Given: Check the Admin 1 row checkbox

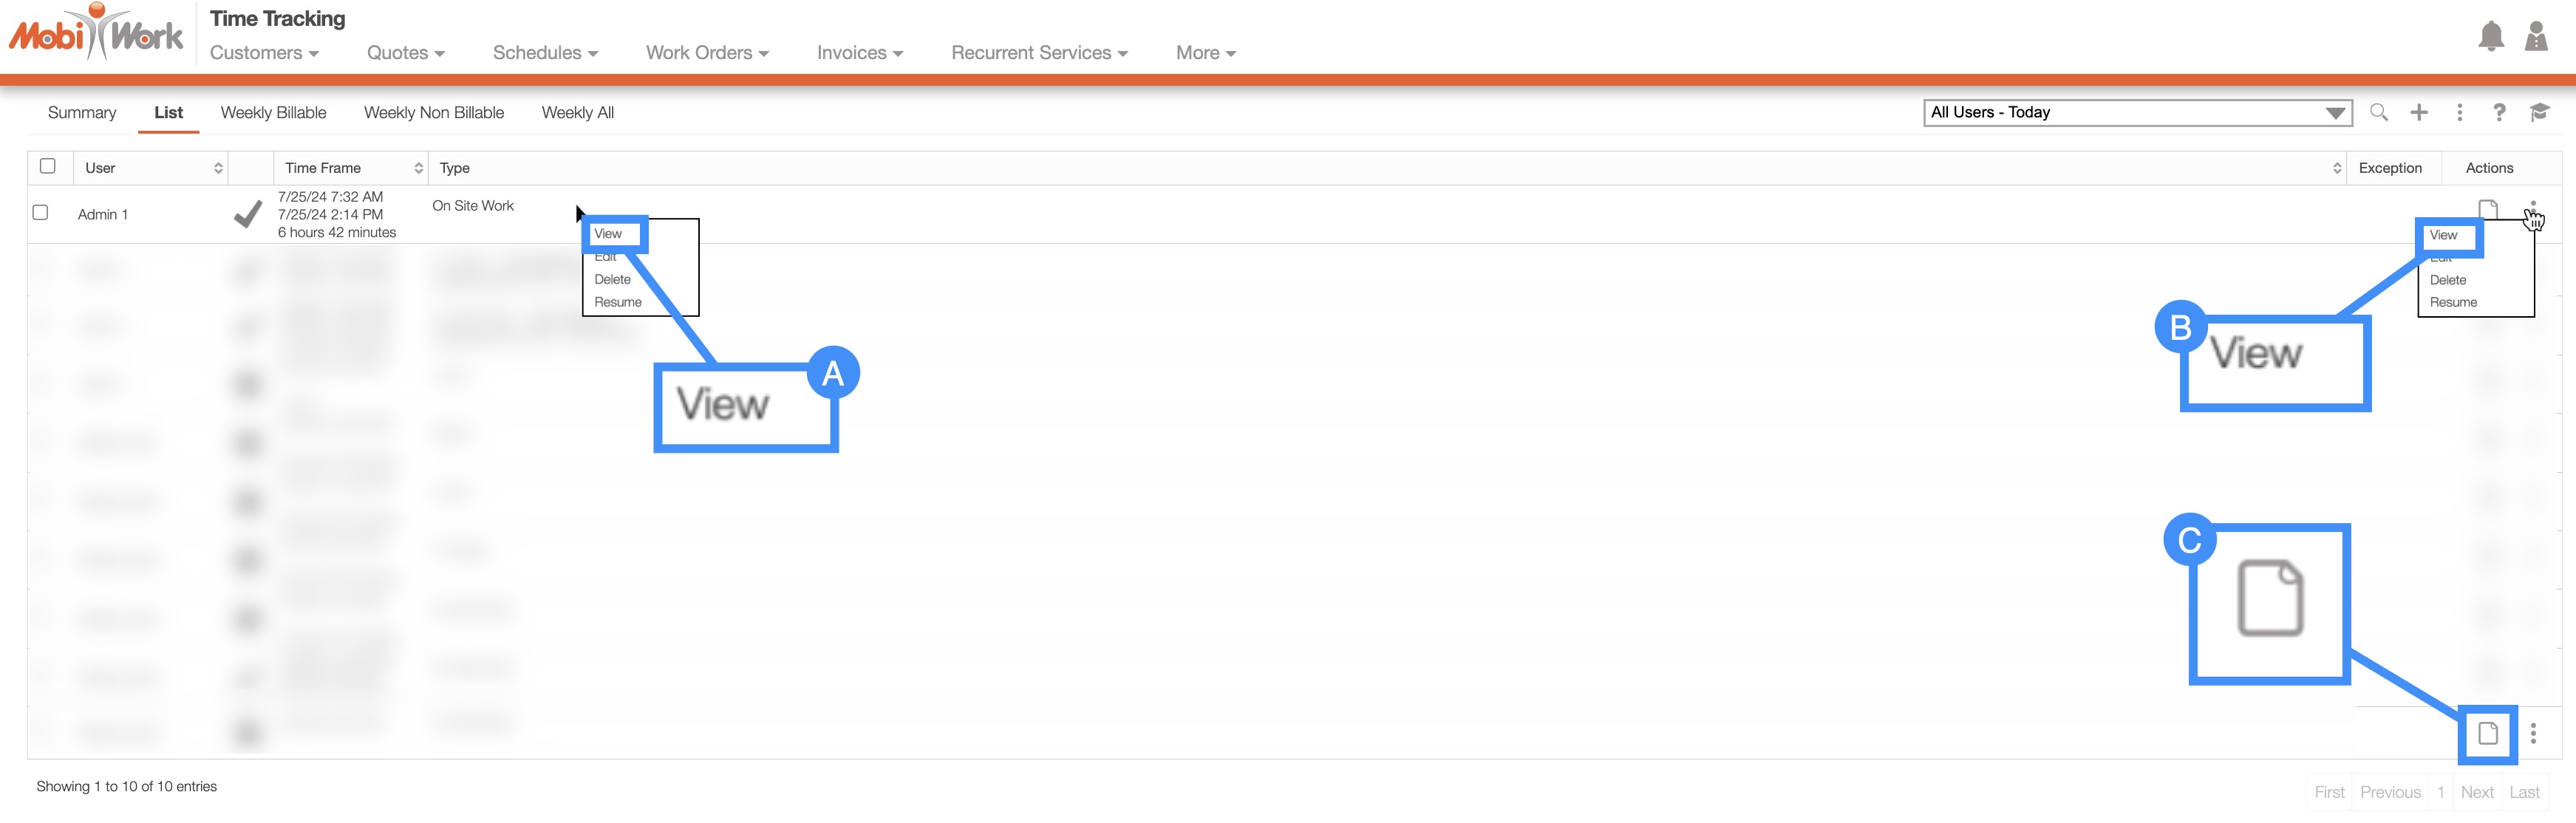Looking at the screenshot, I should 40,212.
